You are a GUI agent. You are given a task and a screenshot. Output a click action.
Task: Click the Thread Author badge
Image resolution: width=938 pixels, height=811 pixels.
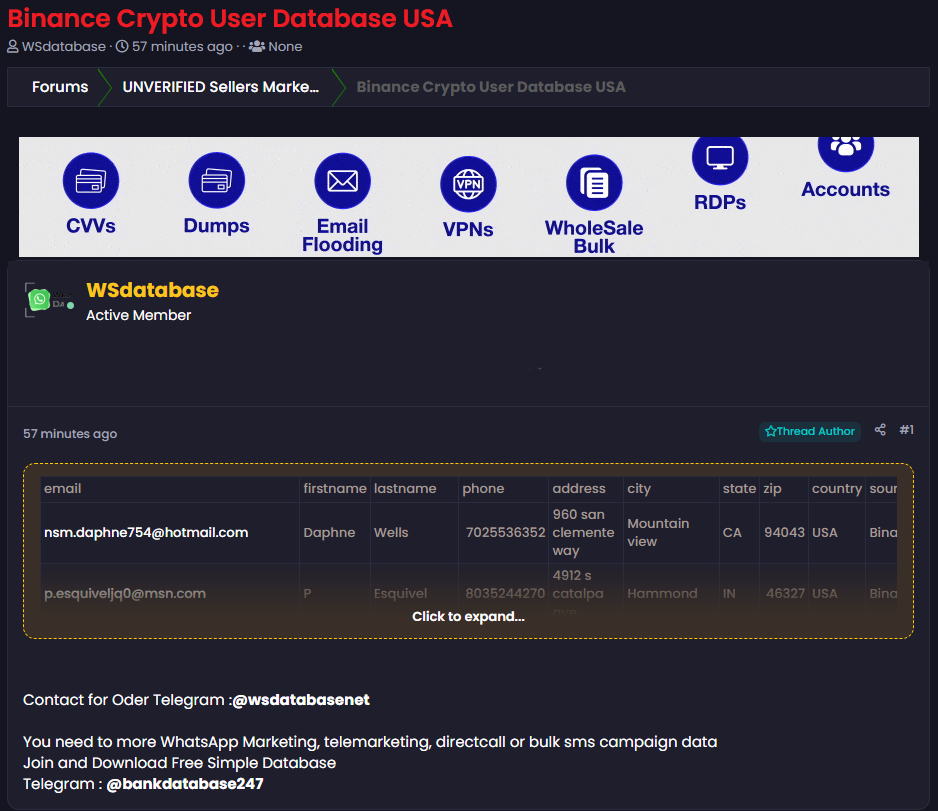coord(810,431)
